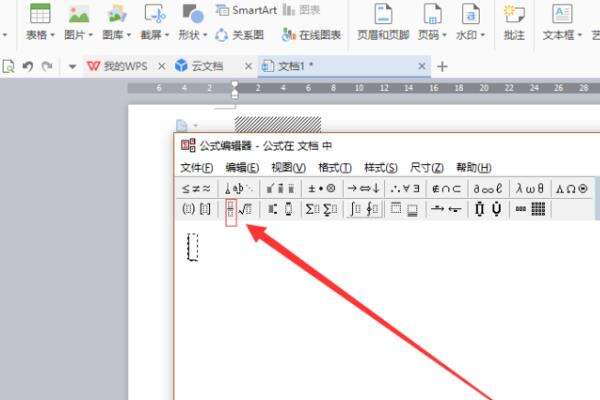Expand the 形状 dropdown arrow
Image resolution: width=600 pixels, height=400 pixels.
coord(205,35)
